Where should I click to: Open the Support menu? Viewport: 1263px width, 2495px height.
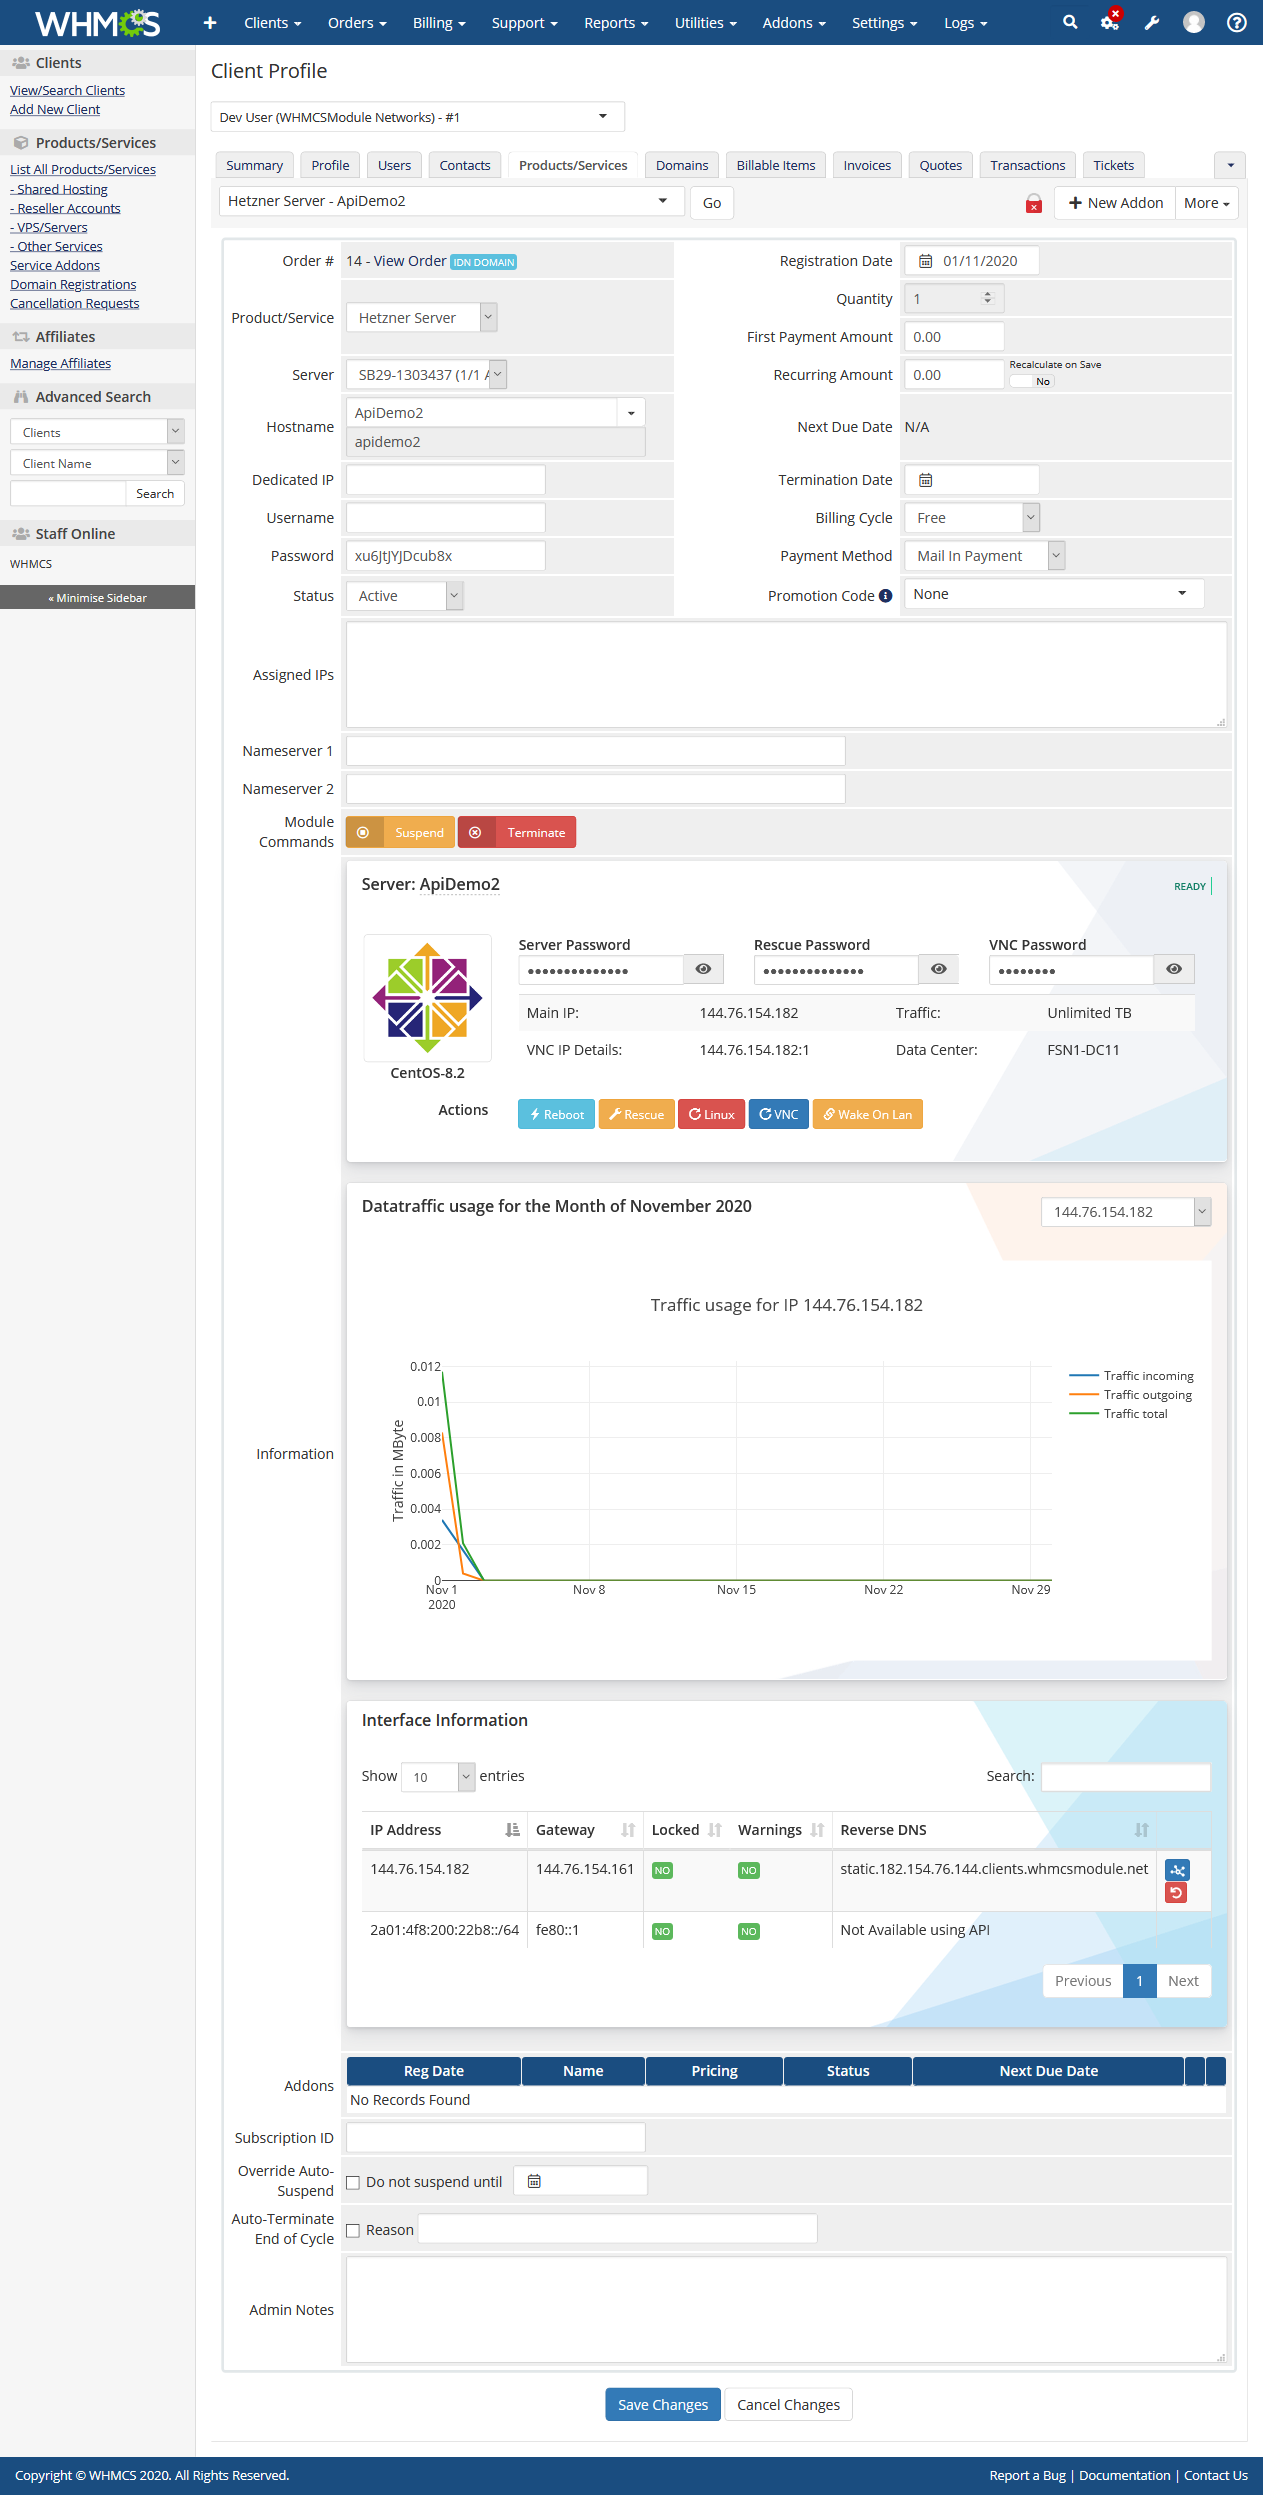524,23
